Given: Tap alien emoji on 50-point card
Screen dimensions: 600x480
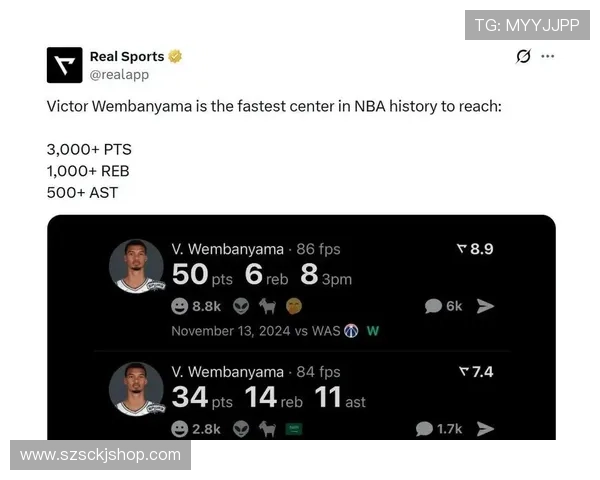Looking at the screenshot, I should [x=241, y=306].
